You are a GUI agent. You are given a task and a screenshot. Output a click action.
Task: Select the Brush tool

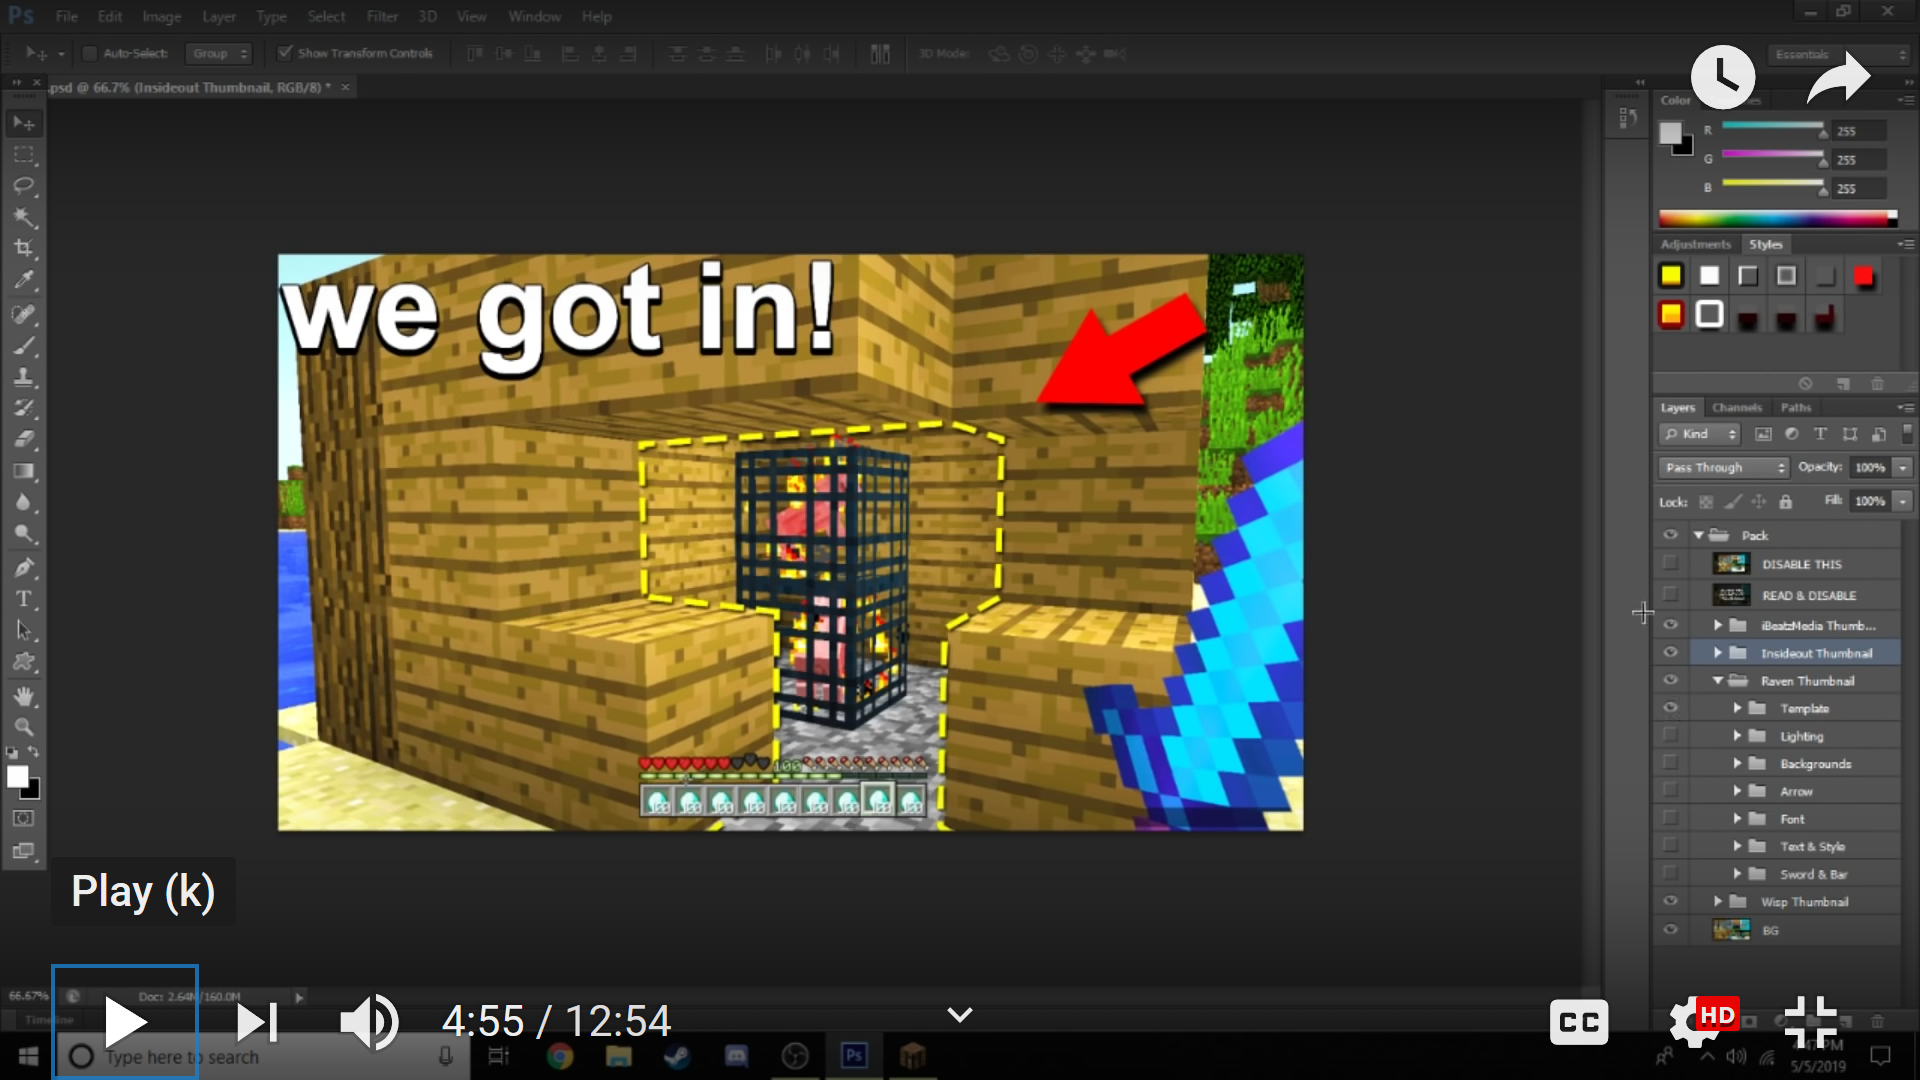[24, 346]
